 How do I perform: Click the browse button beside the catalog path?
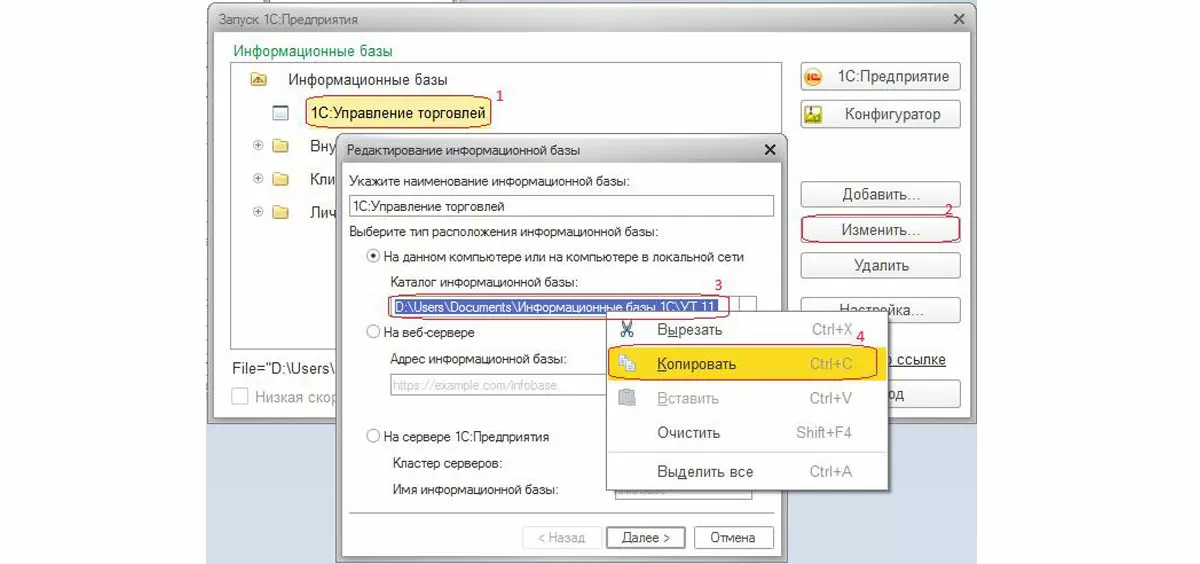pyautogui.click(x=747, y=305)
